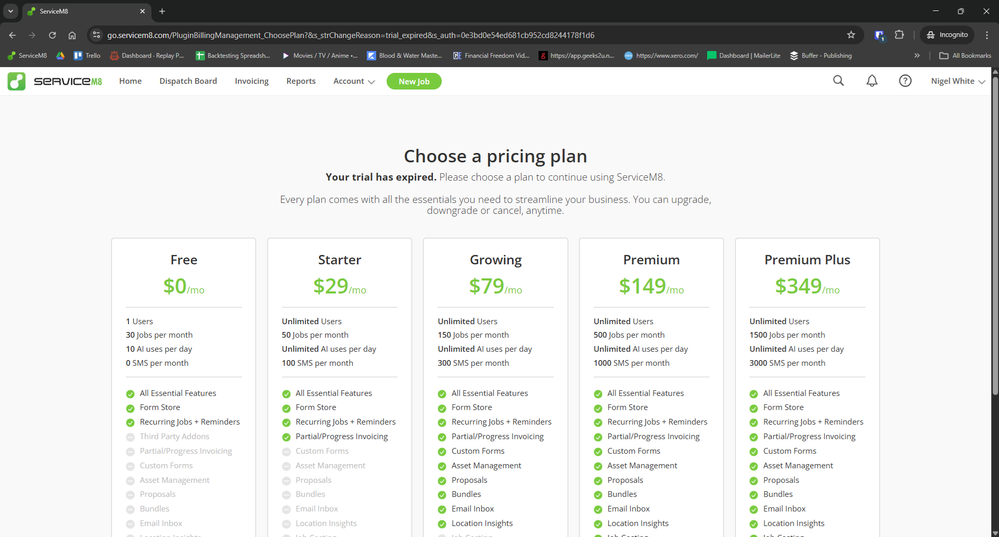Expand the Nigel White user menu
Screen dimensions: 999x537
[958, 82]
